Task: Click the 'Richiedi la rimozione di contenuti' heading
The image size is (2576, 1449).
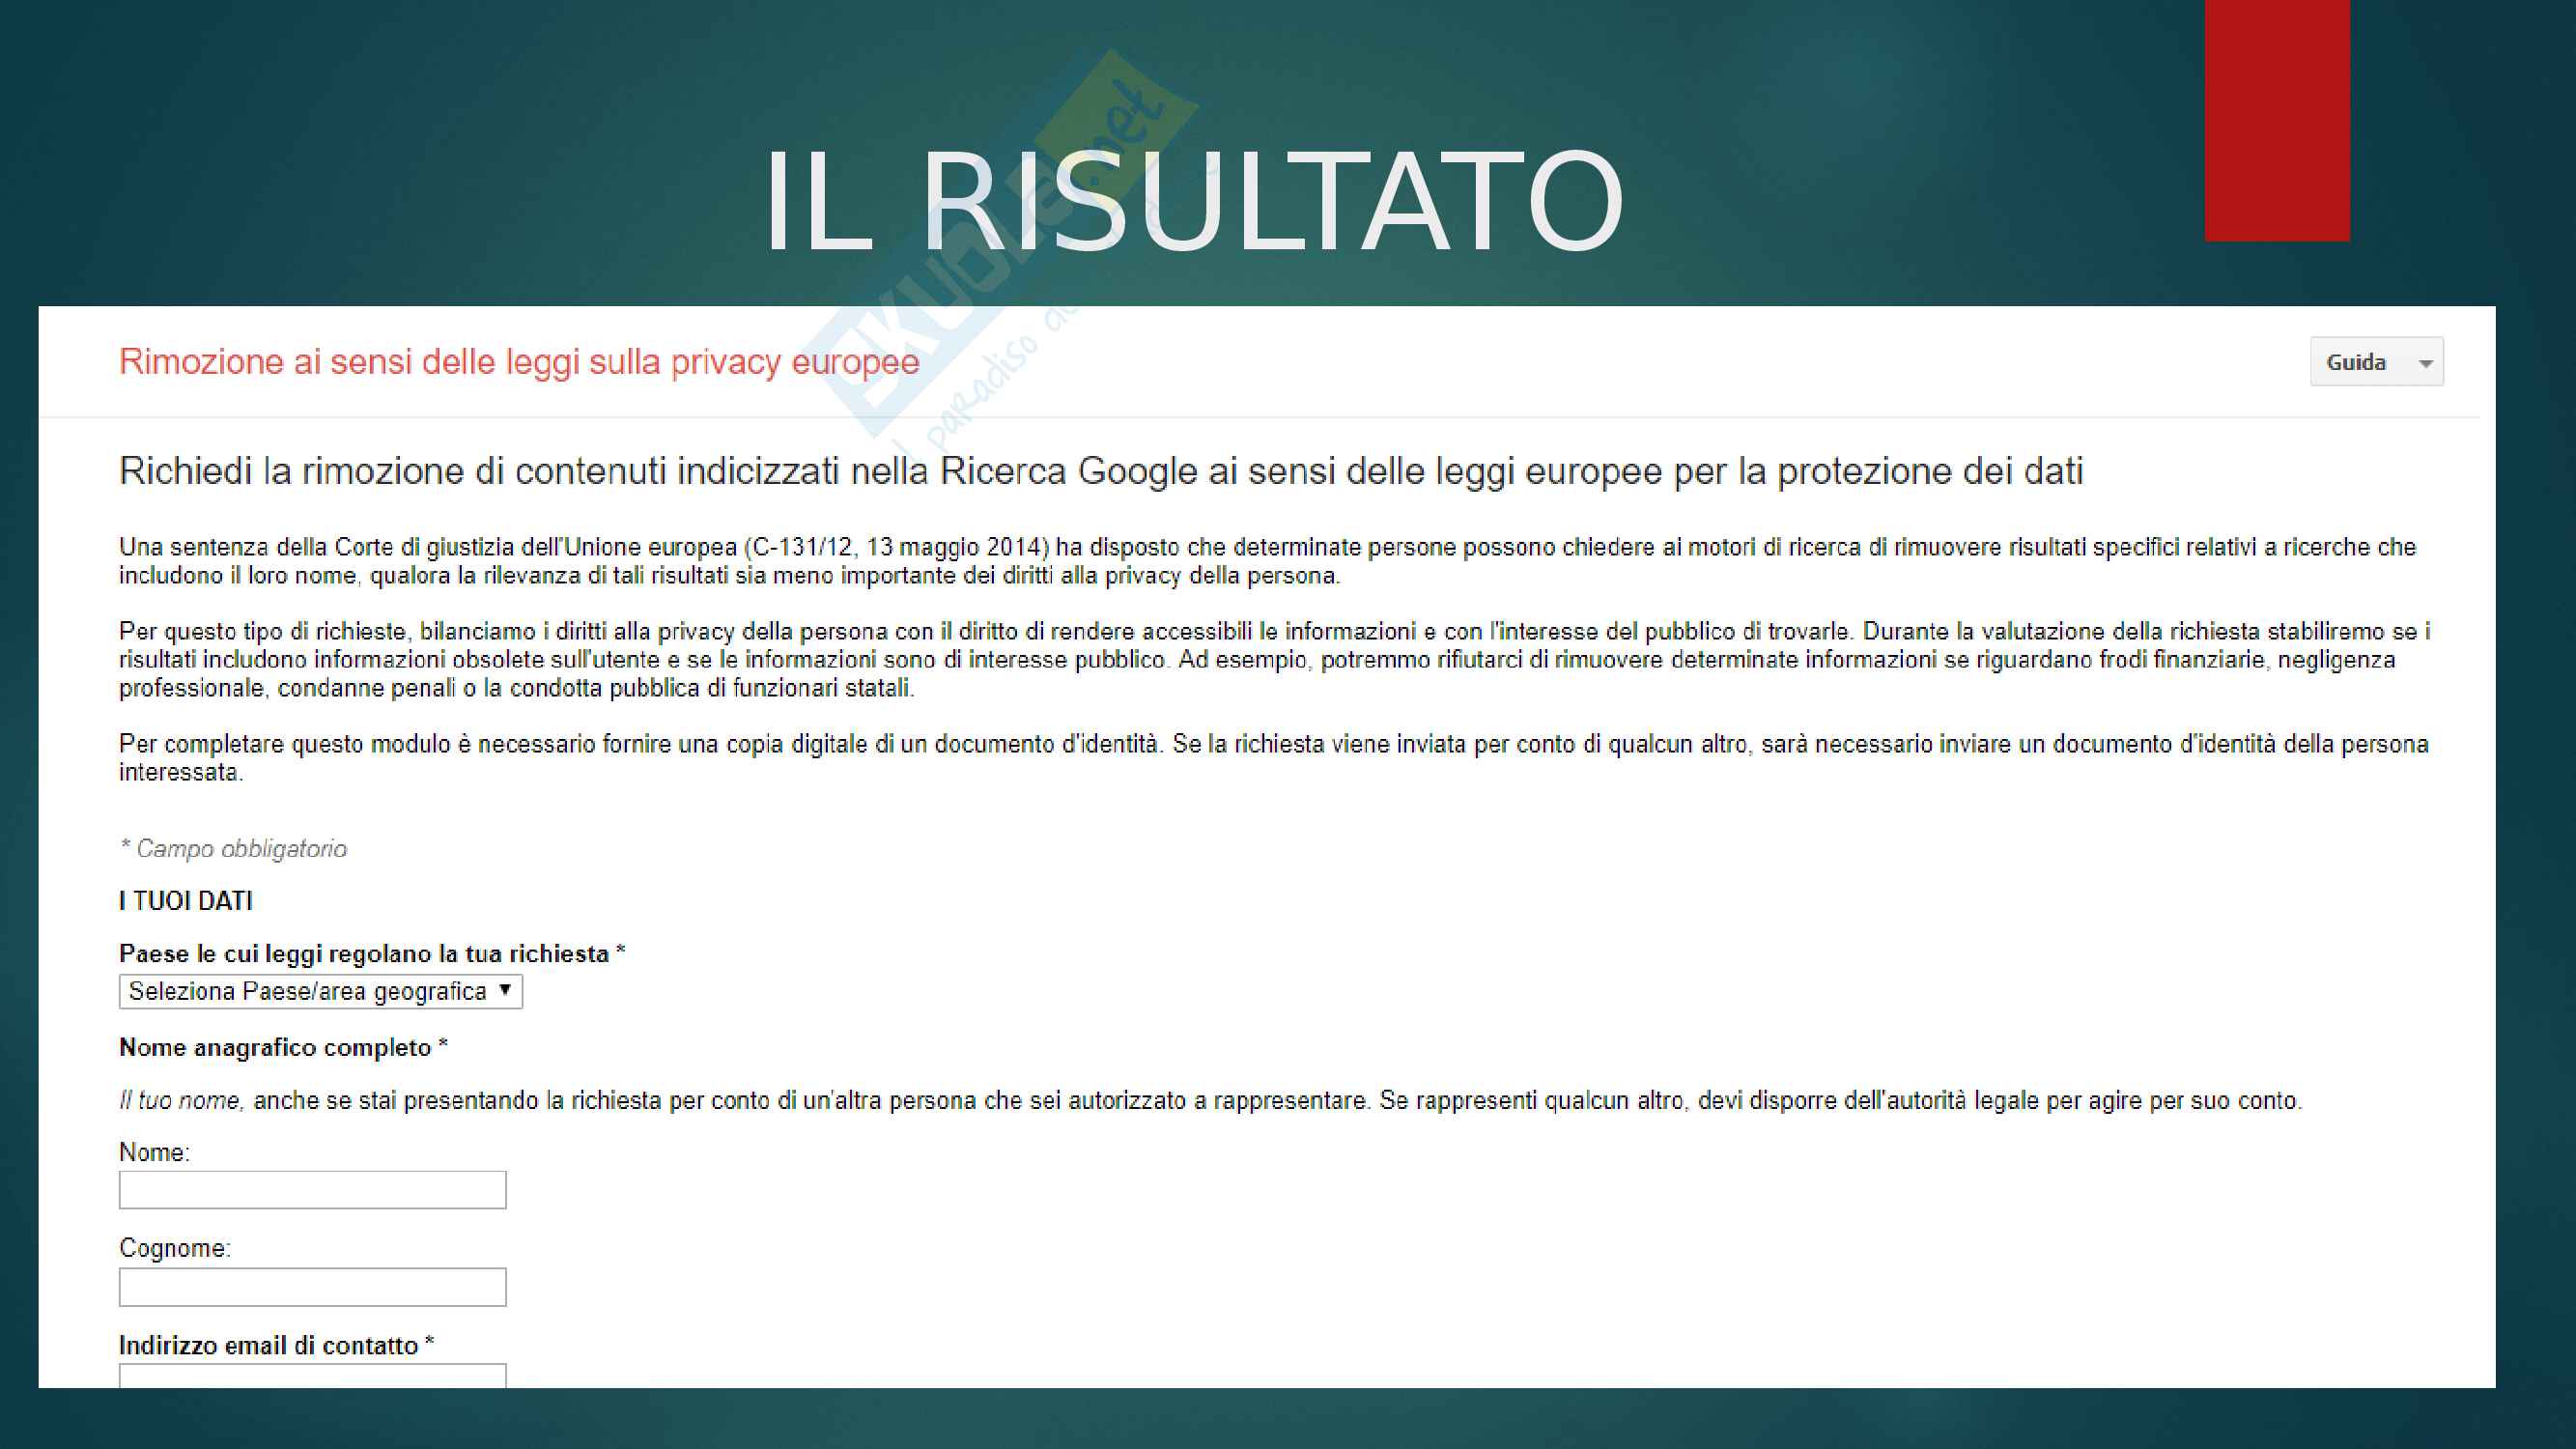Action: [x=1100, y=471]
